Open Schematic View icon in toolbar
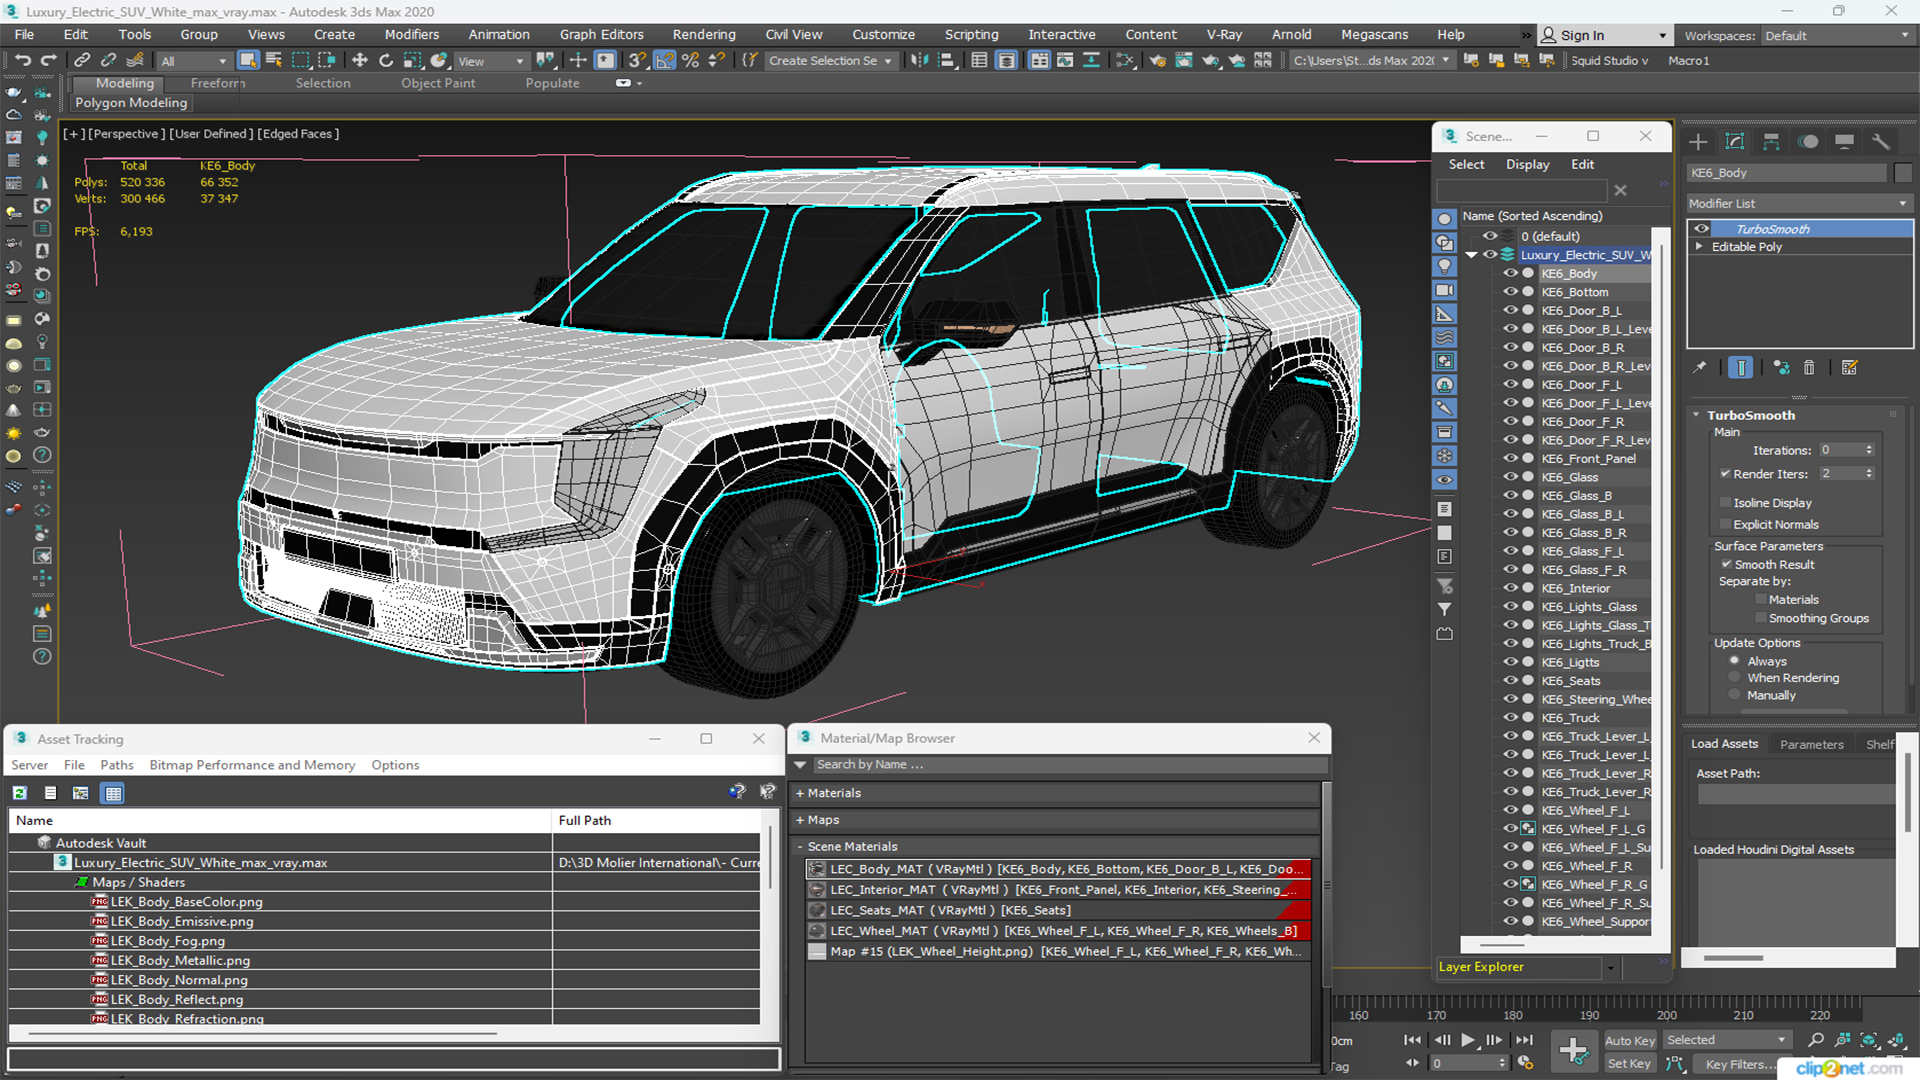This screenshot has height=1080, width=1920. pyautogui.click(x=1125, y=60)
